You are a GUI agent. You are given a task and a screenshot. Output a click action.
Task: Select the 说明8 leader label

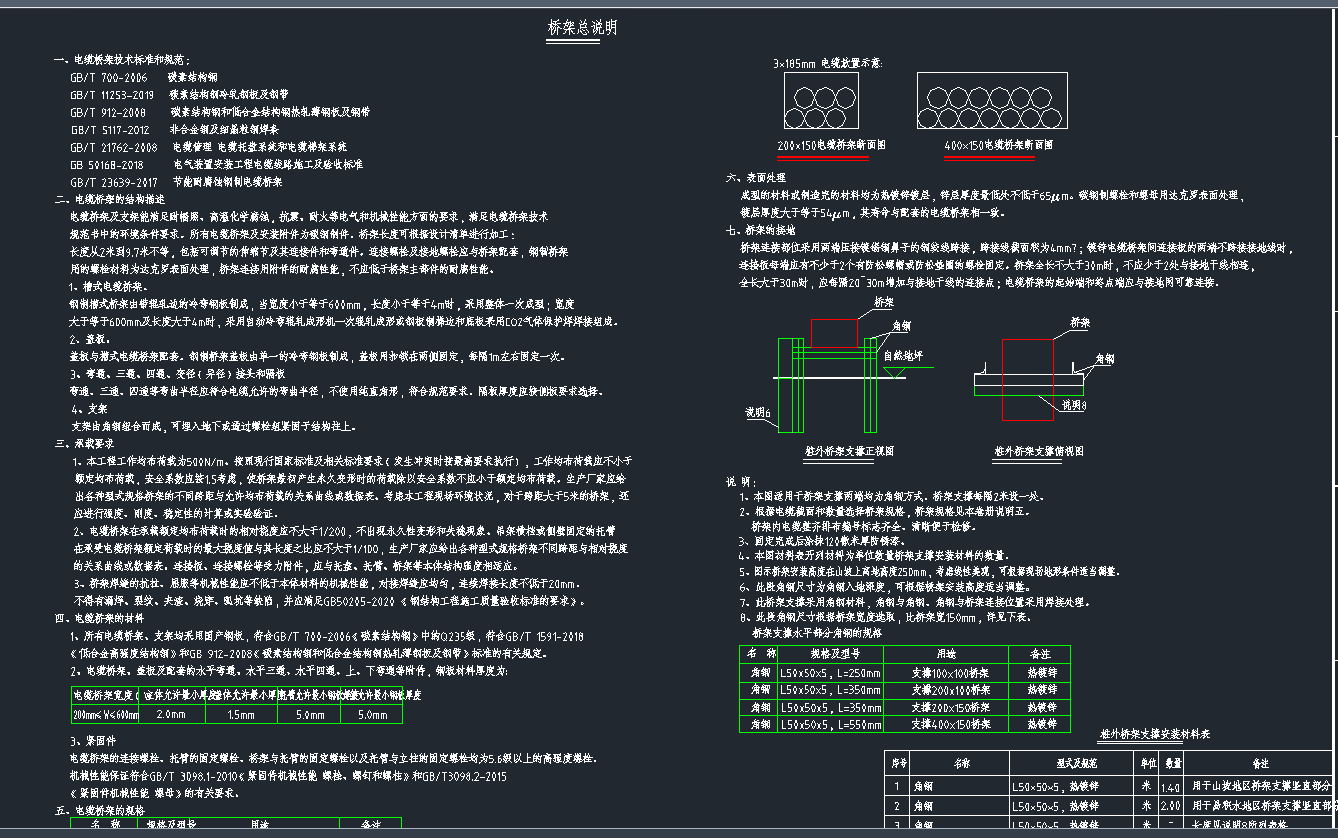[1074, 405]
